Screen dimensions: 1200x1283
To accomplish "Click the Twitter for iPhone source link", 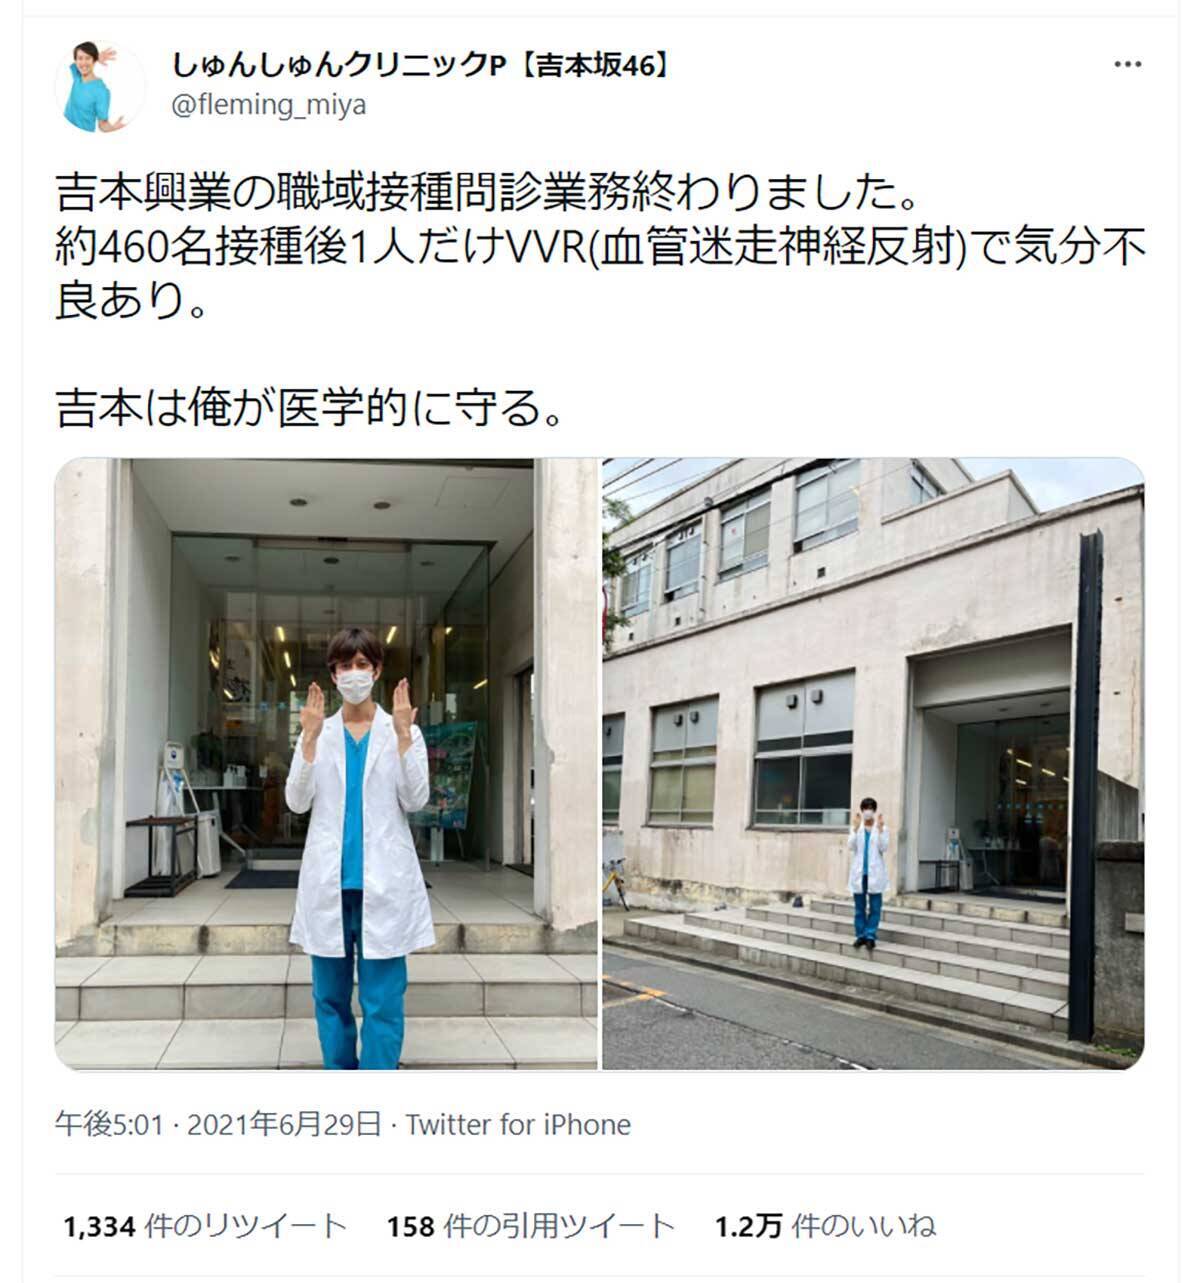I will [518, 1125].
